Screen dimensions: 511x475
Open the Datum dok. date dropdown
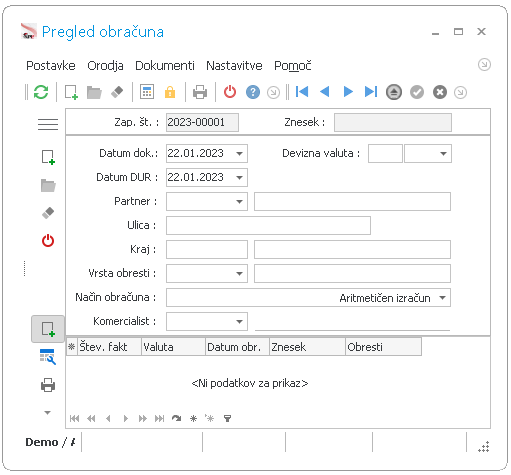(239, 154)
